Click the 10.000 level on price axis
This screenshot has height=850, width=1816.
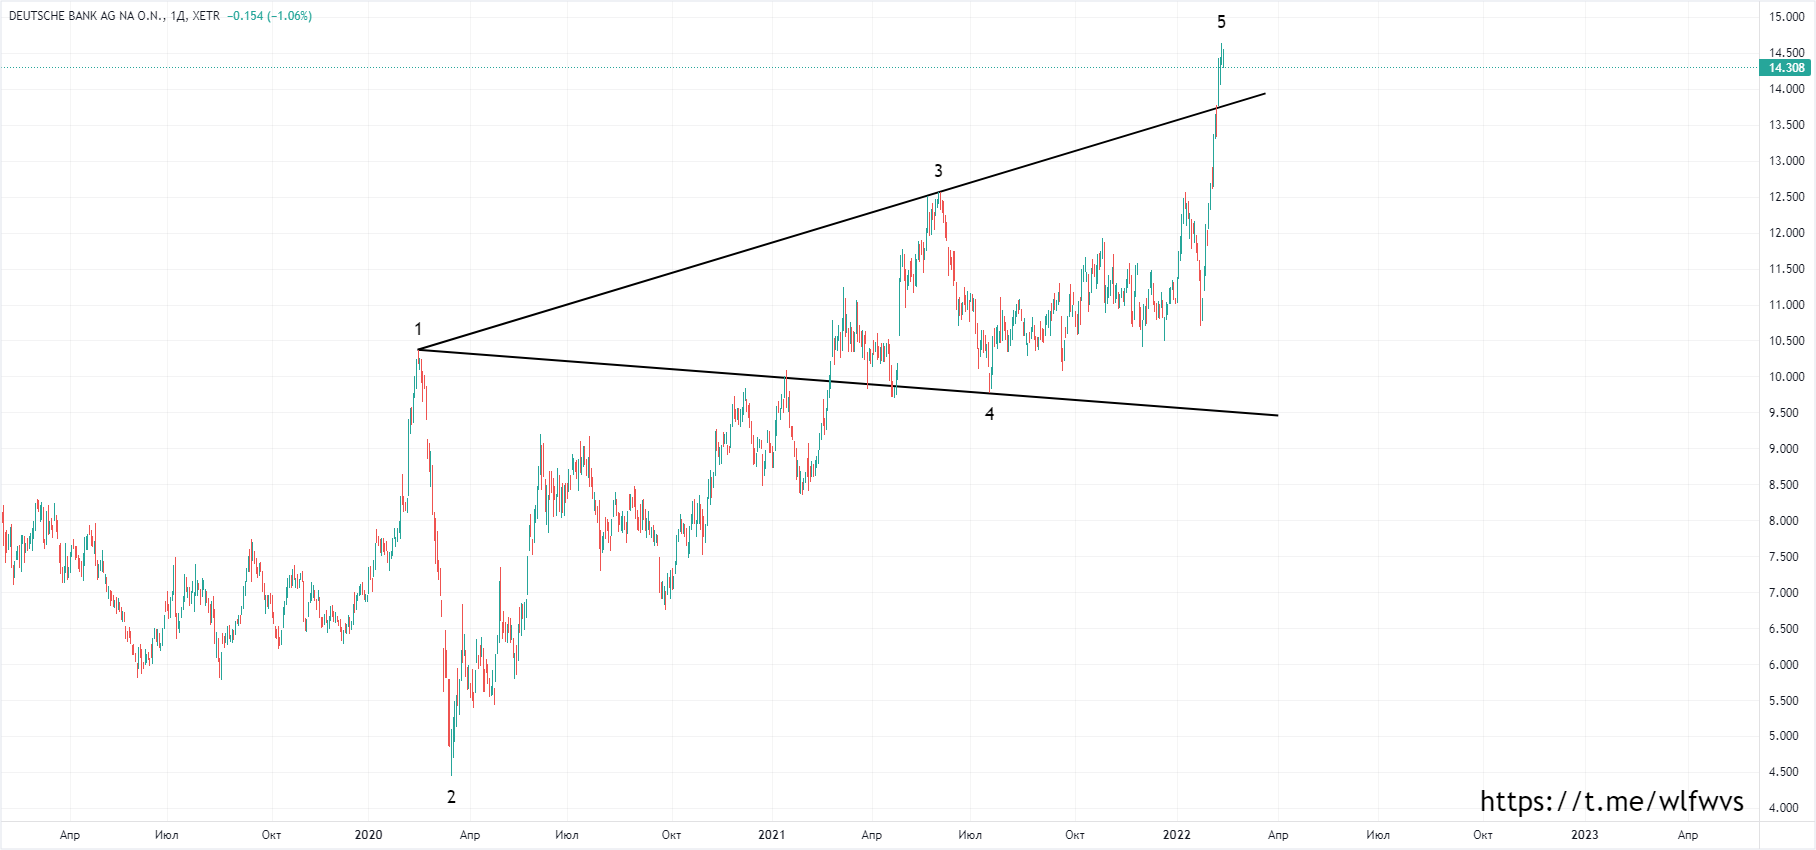pyautogui.click(x=1786, y=377)
